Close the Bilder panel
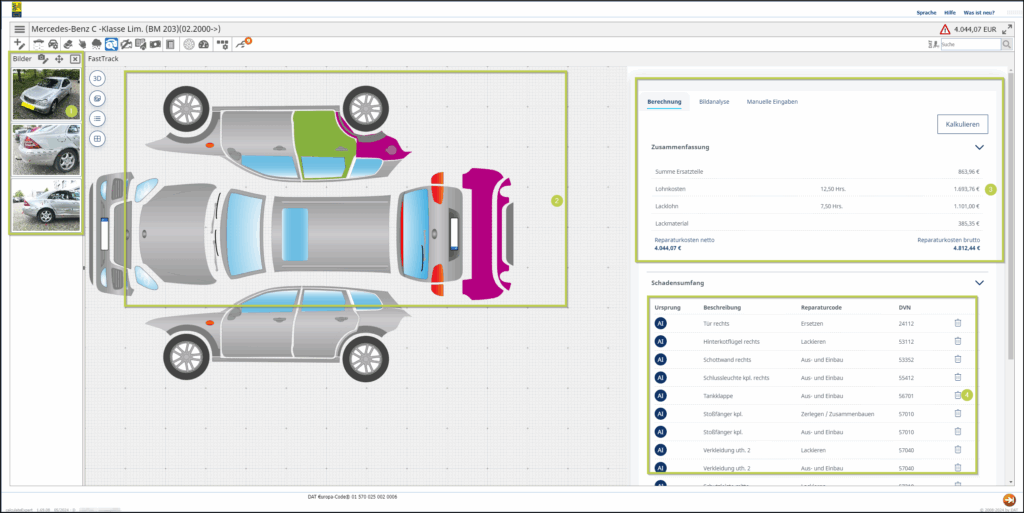 75,60
